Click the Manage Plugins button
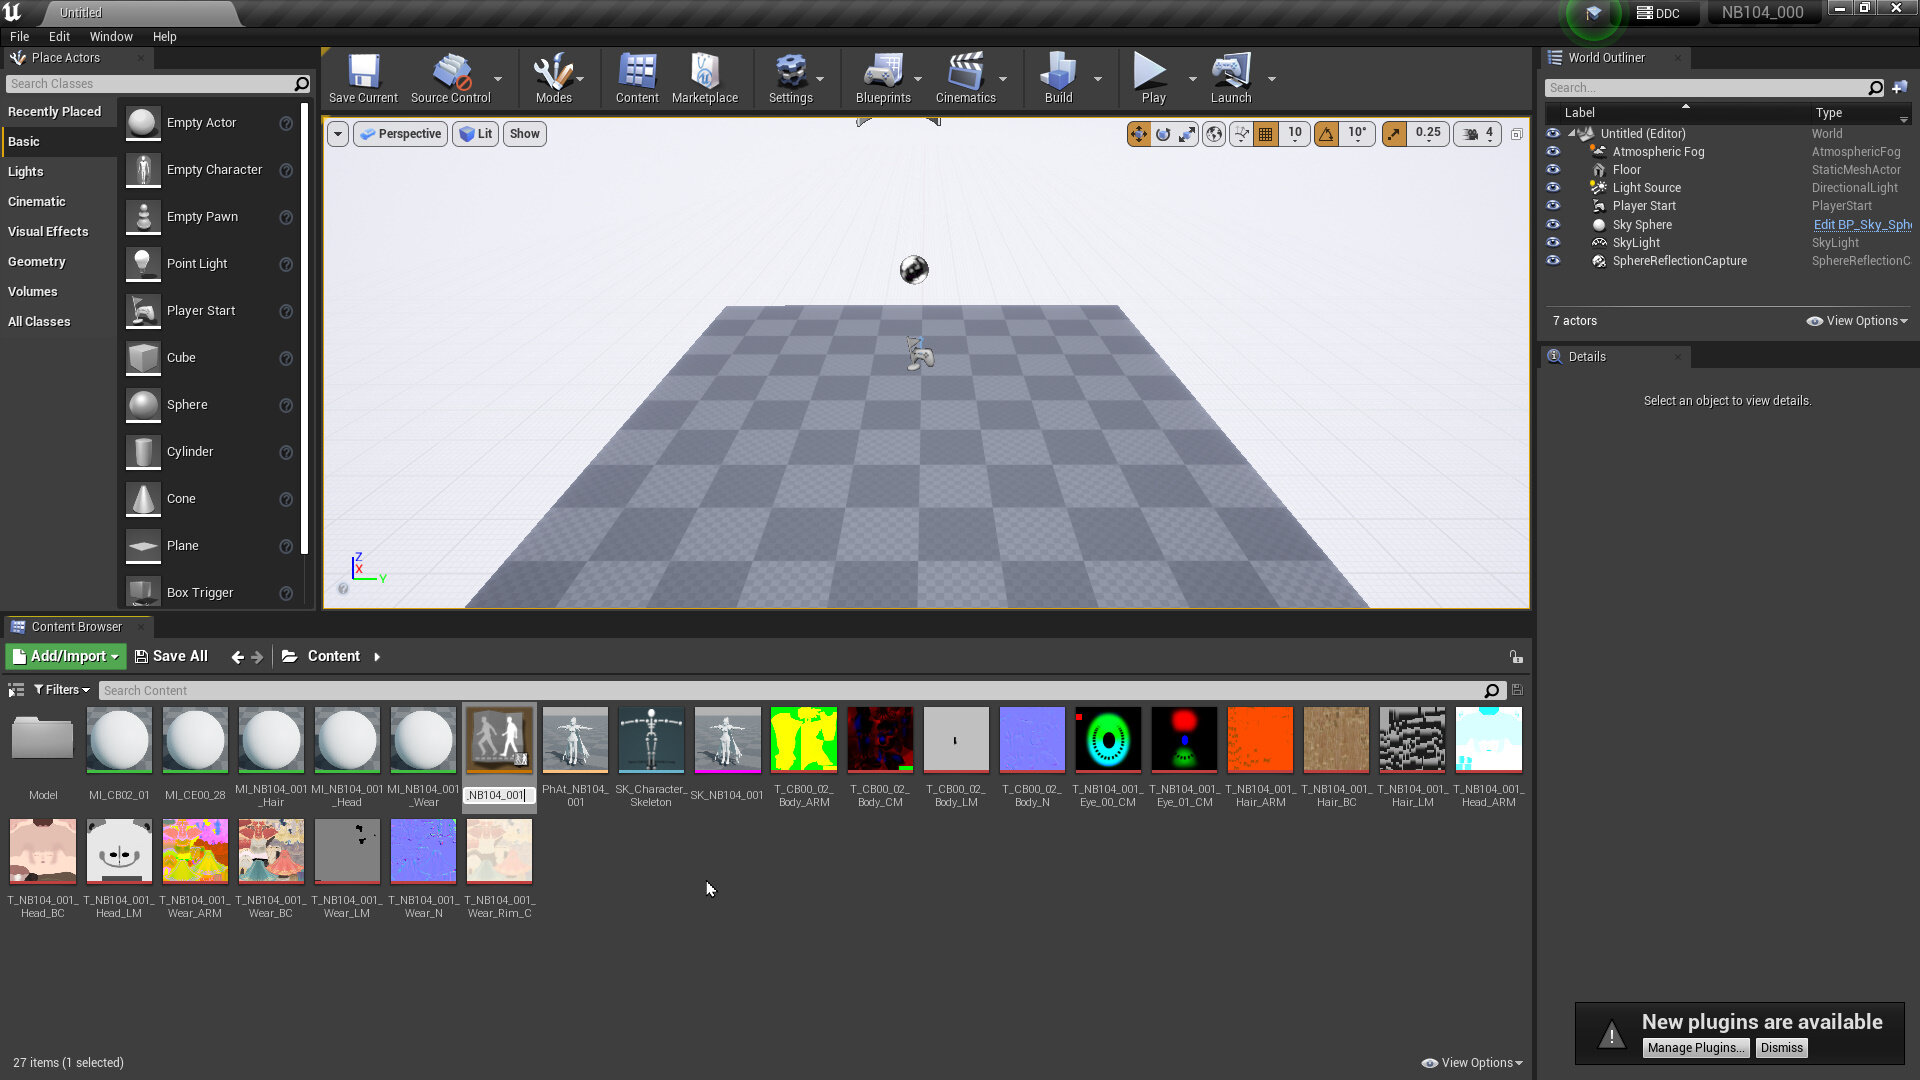The image size is (1920, 1080). coord(1696,1048)
